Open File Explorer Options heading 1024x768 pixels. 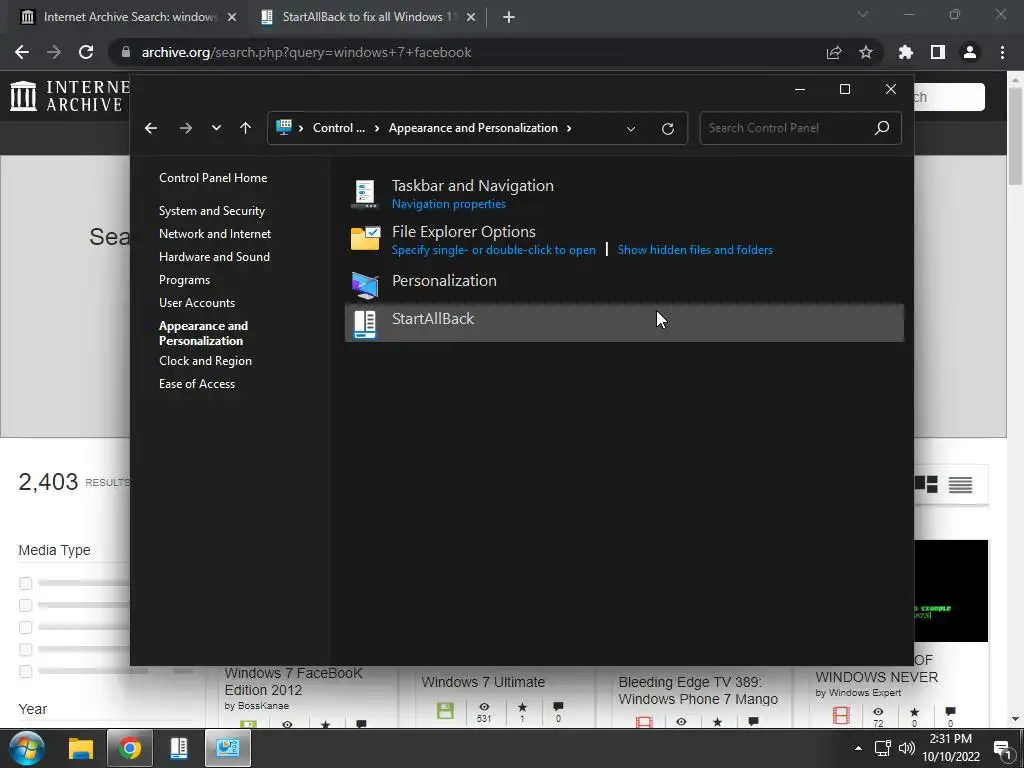(464, 231)
